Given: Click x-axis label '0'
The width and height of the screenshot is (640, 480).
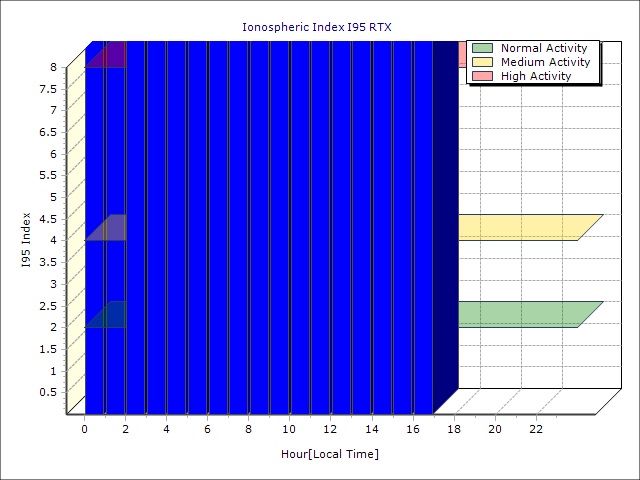Looking at the screenshot, I should (84, 429).
